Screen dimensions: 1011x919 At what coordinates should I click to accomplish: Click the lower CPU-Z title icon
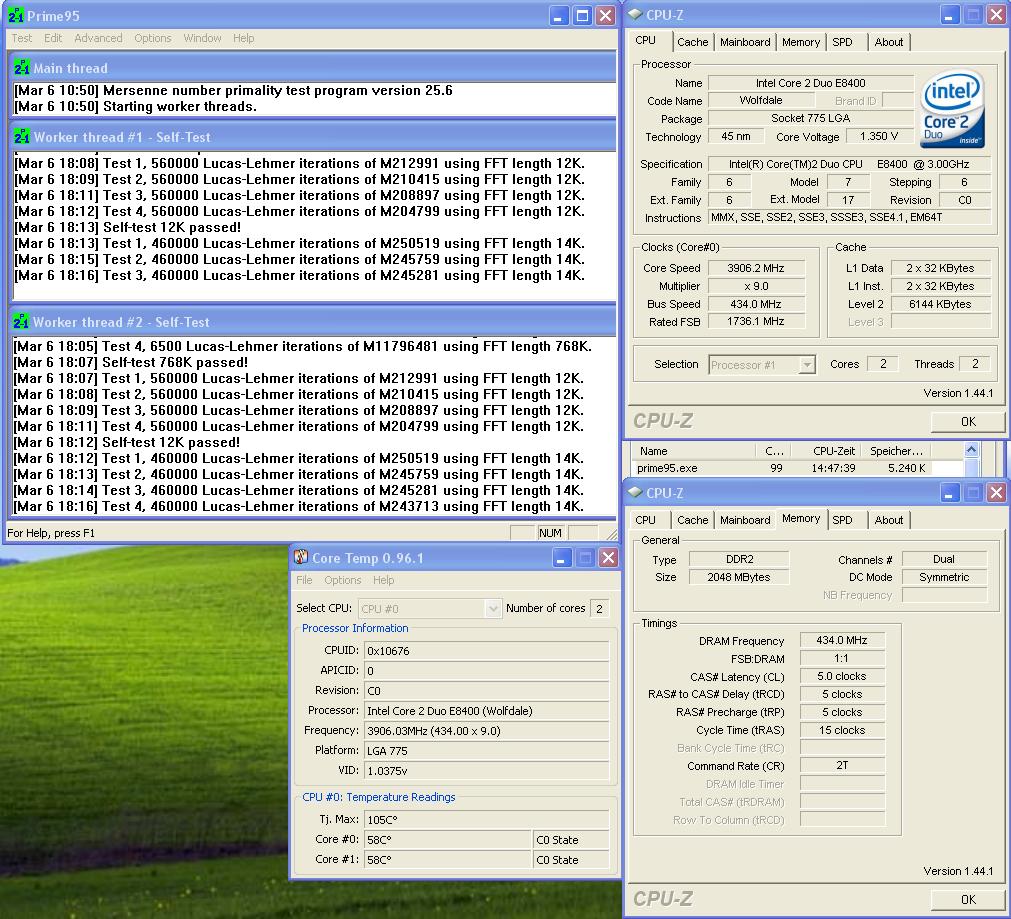[x=635, y=492]
